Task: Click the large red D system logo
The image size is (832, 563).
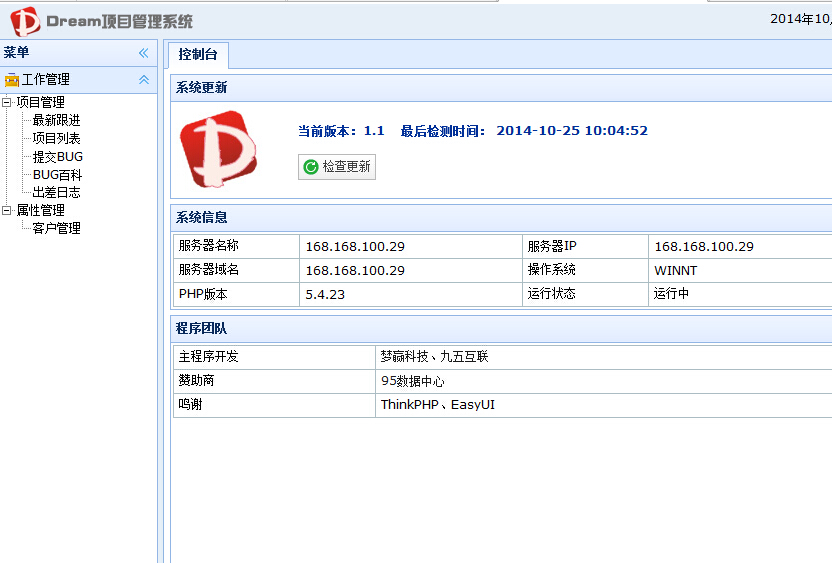Action: pos(219,148)
